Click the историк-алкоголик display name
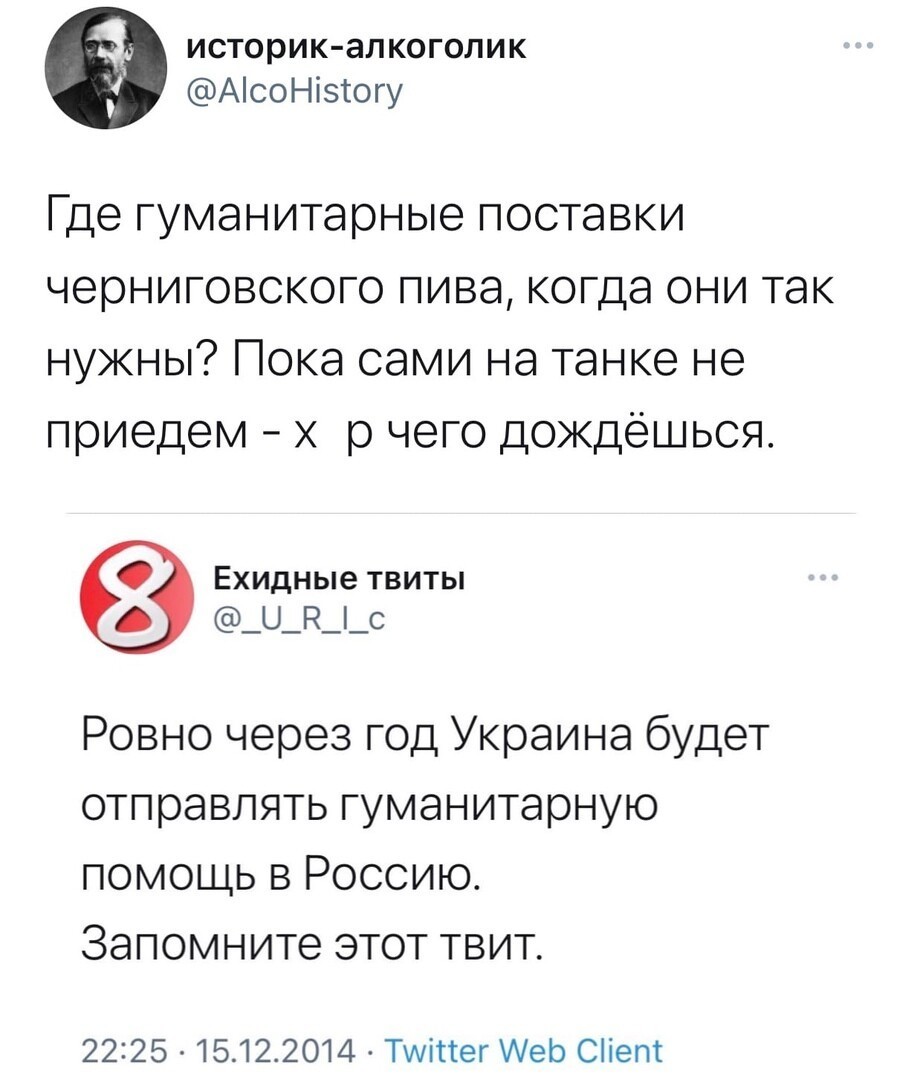 click(x=357, y=46)
